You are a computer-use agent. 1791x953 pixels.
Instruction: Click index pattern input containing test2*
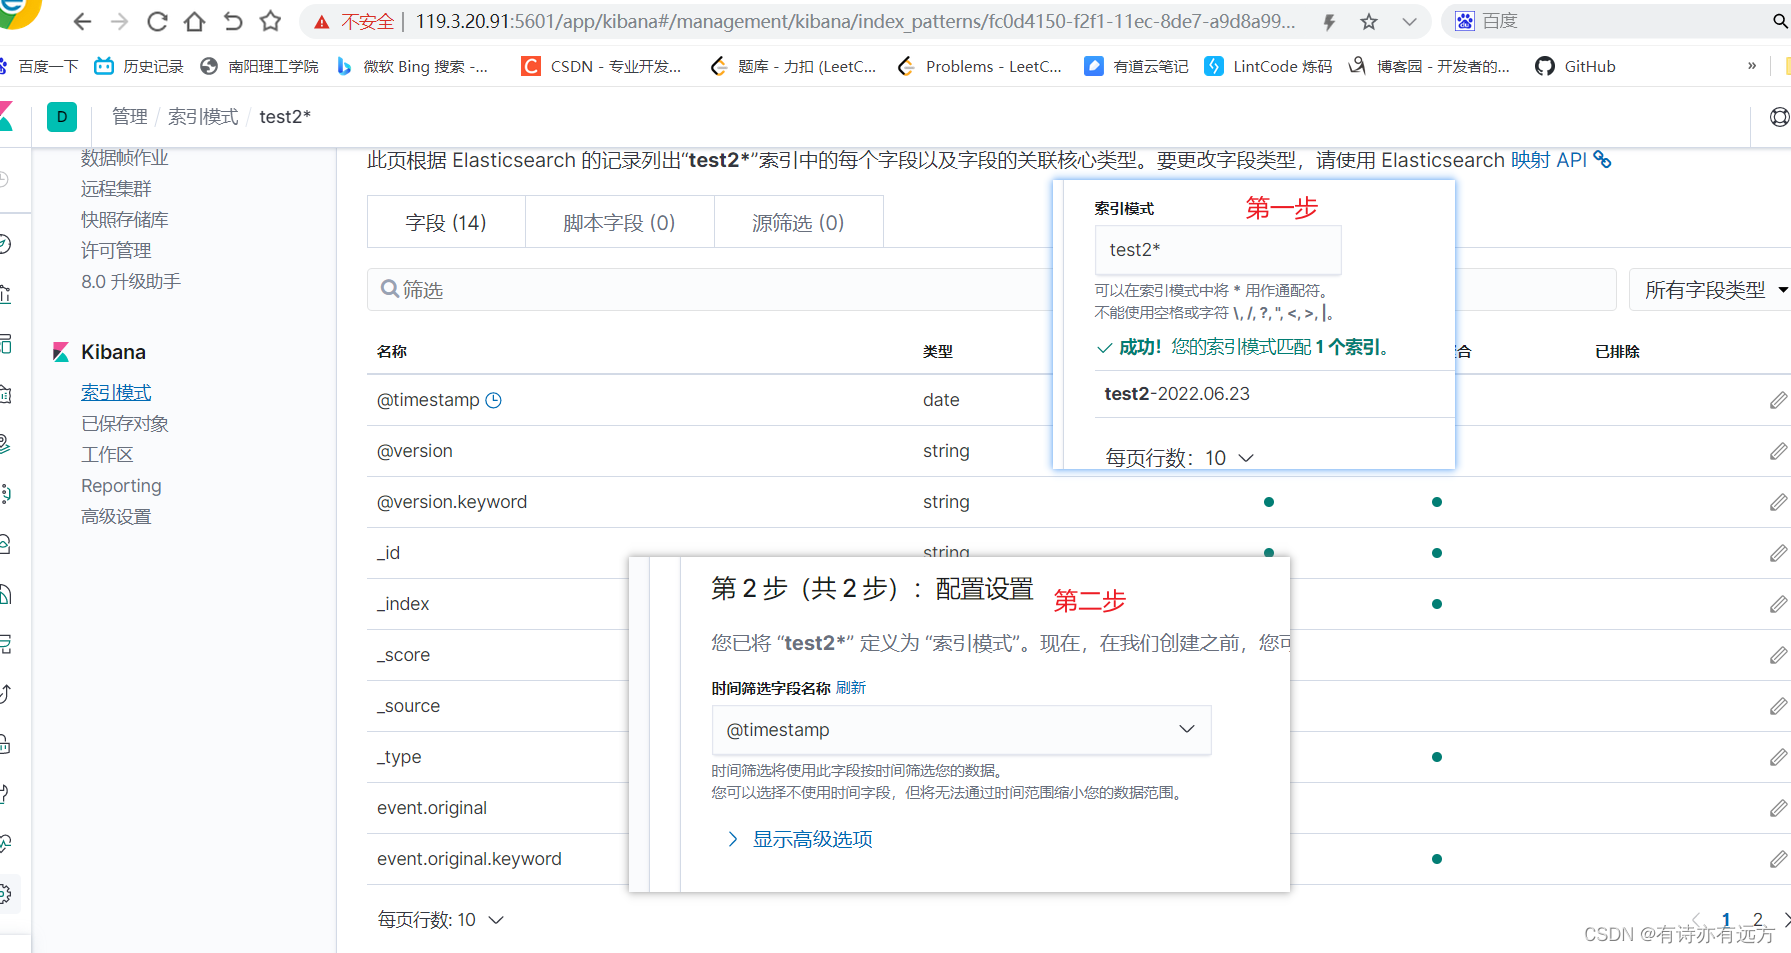click(1217, 250)
